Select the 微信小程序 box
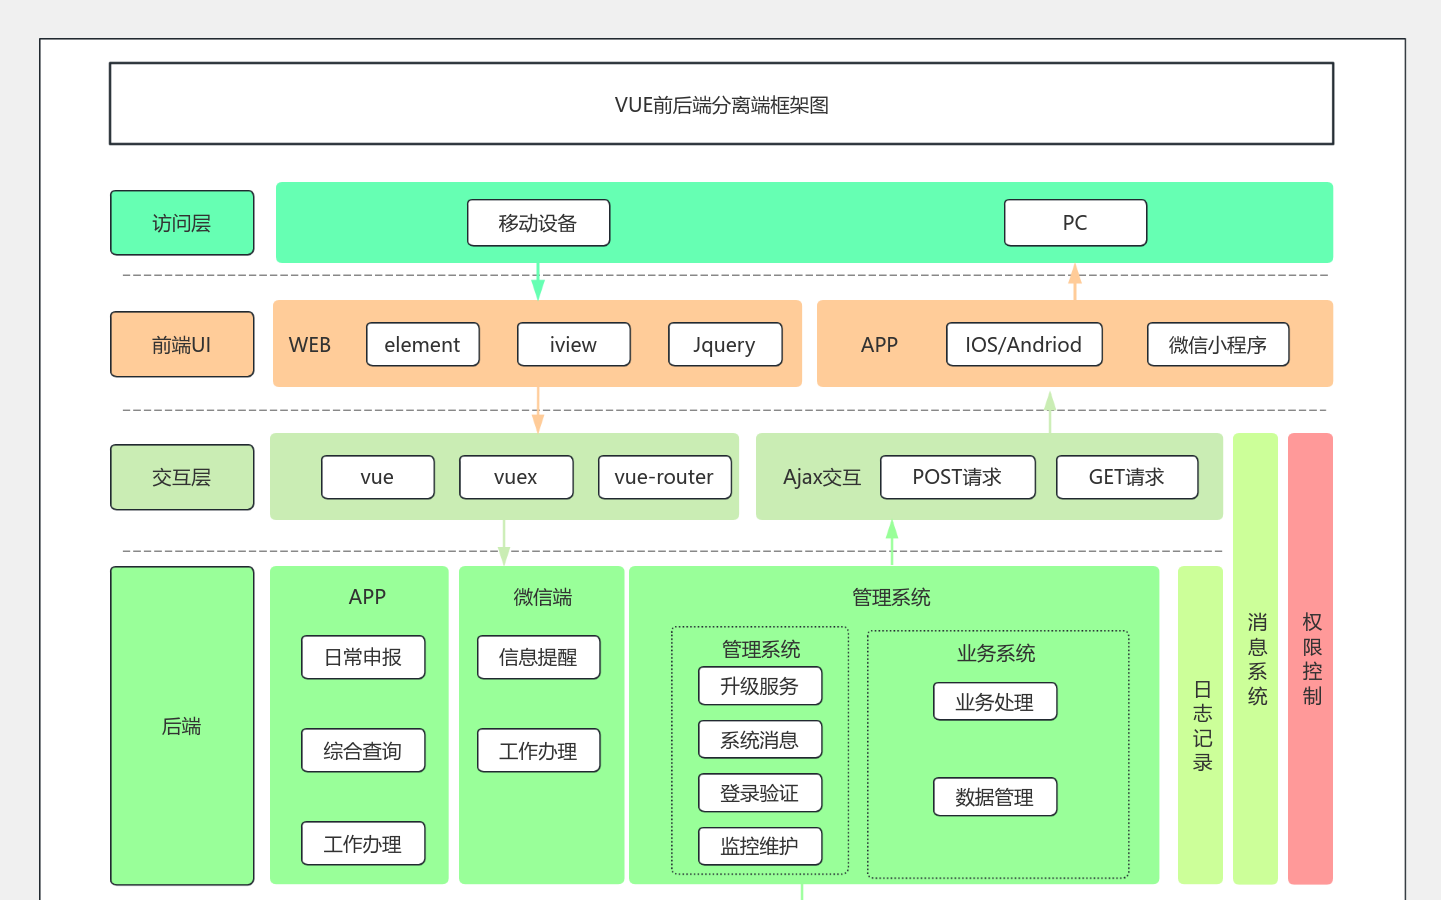Screen dimensions: 1441x900 (x=1218, y=345)
